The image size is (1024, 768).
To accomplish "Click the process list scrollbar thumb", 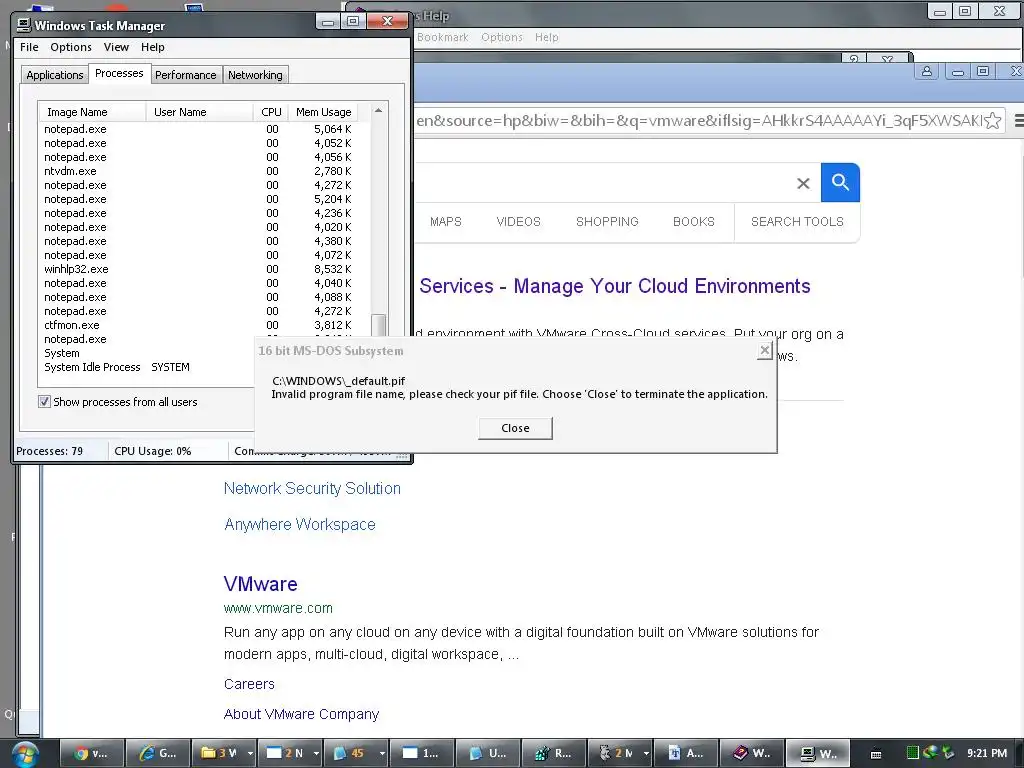I will [378, 325].
